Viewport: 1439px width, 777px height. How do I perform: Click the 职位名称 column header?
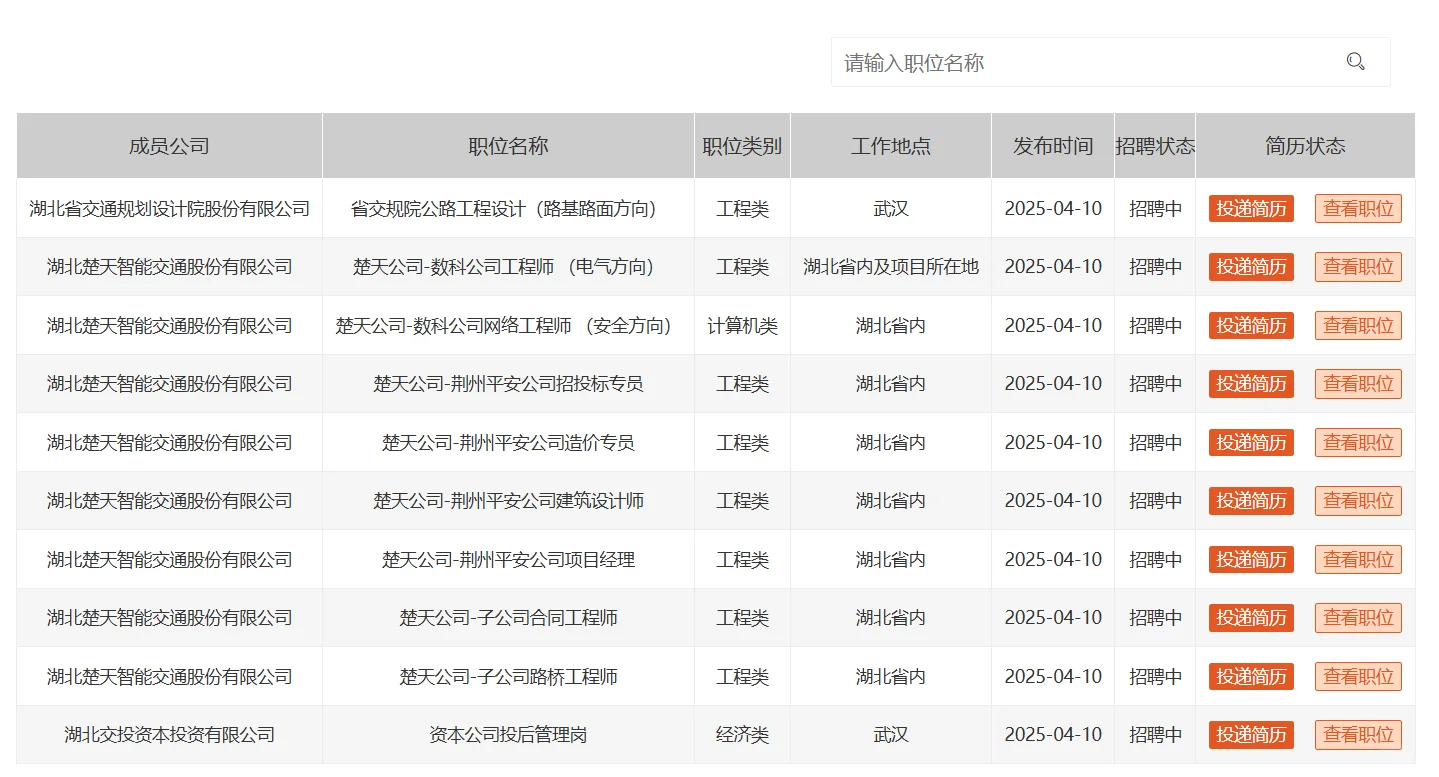pos(508,146)
